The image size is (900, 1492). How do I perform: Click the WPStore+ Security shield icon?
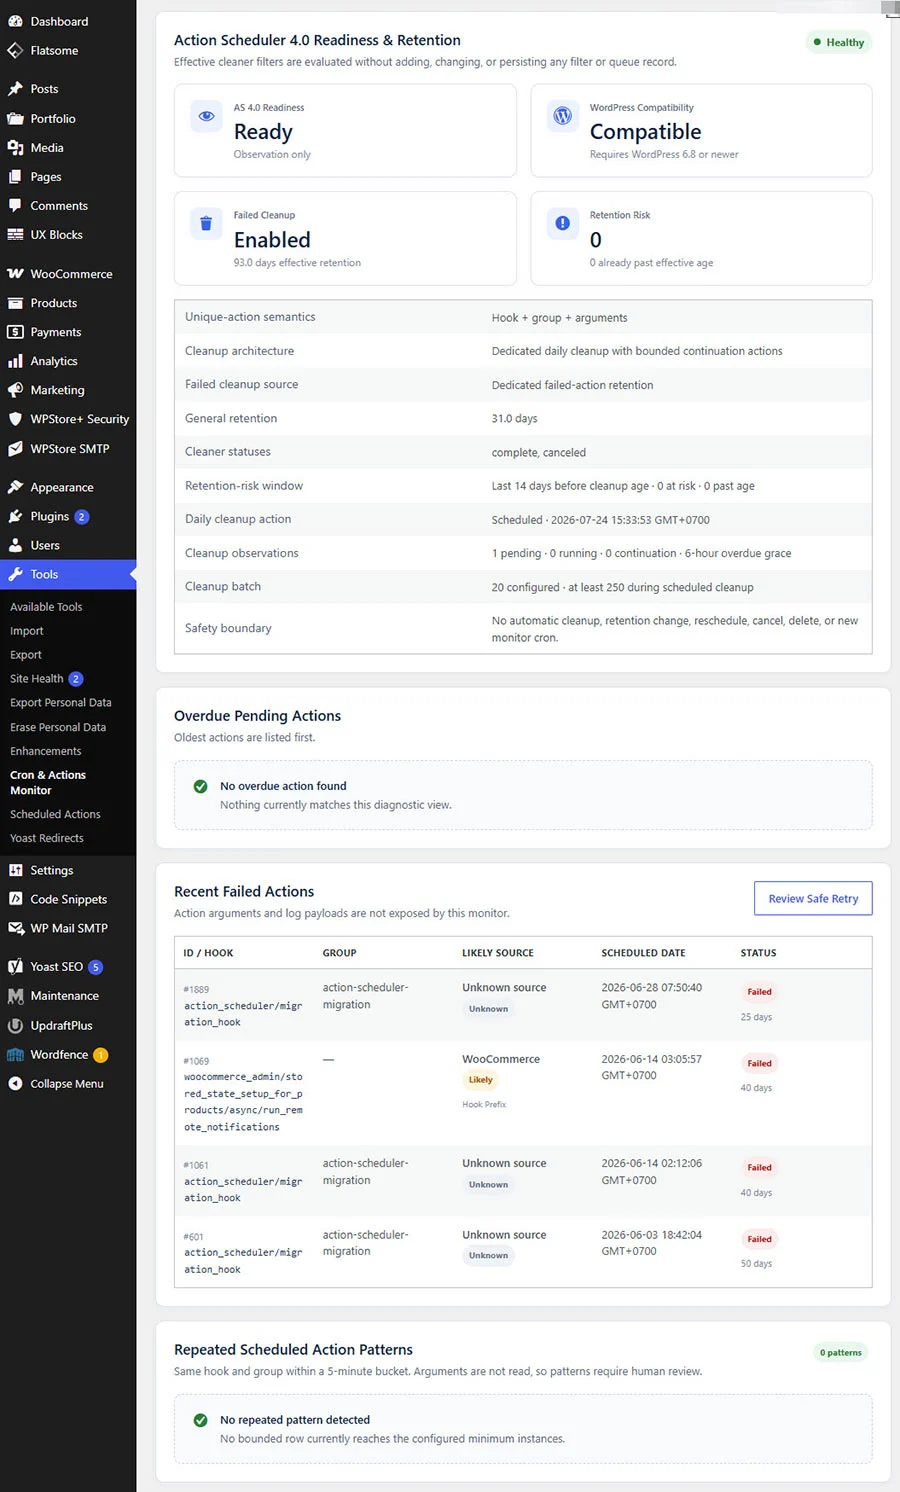click(15, 419)
